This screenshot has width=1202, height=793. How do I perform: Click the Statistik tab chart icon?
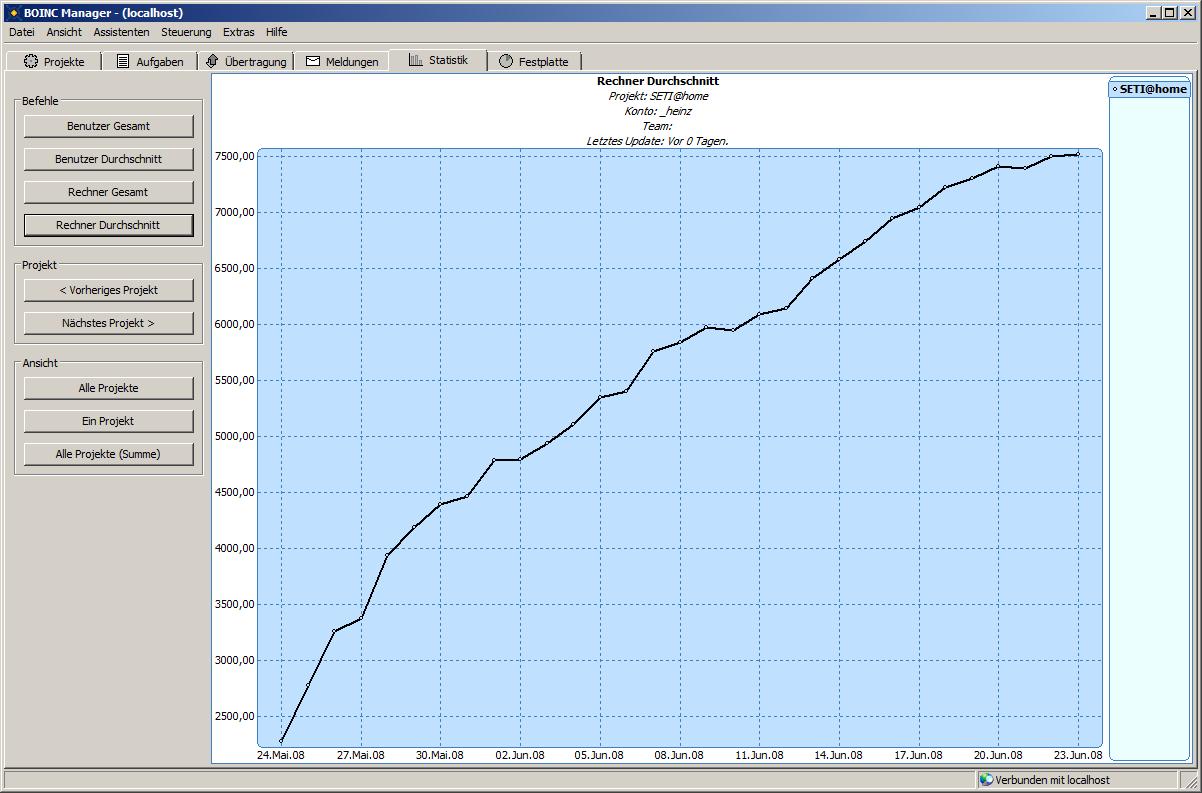point(416,60)
